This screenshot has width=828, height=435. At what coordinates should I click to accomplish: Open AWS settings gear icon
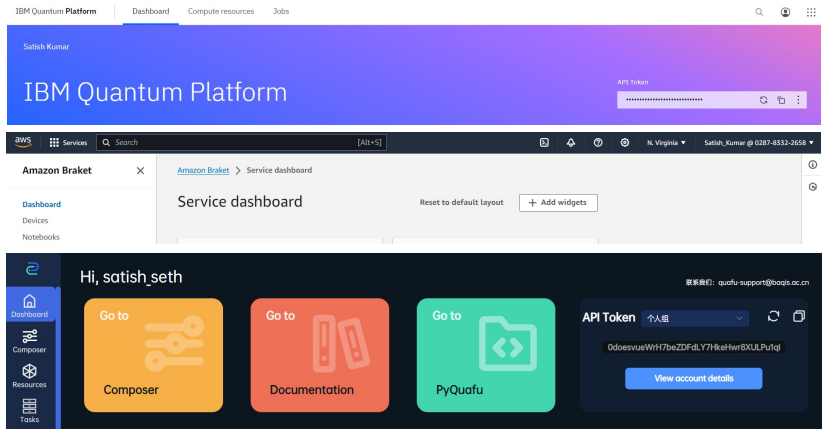click(625, 143)
